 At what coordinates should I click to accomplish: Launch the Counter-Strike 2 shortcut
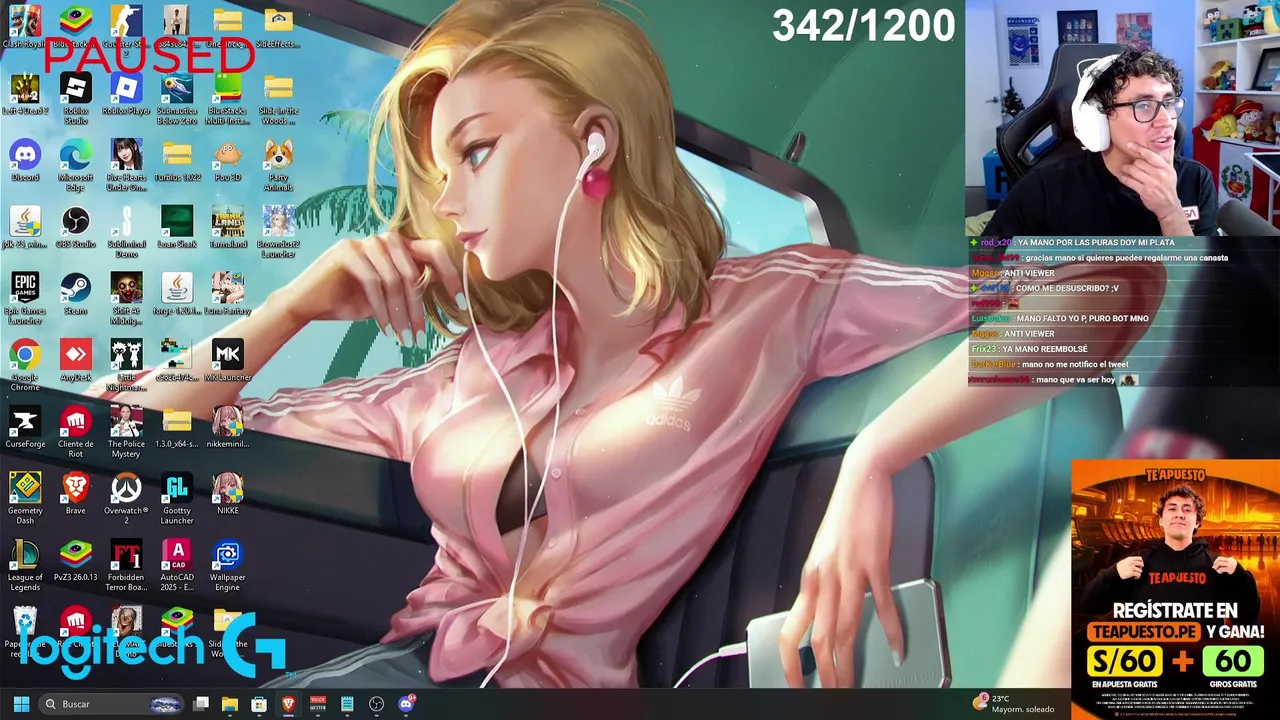tap(126, 27)
